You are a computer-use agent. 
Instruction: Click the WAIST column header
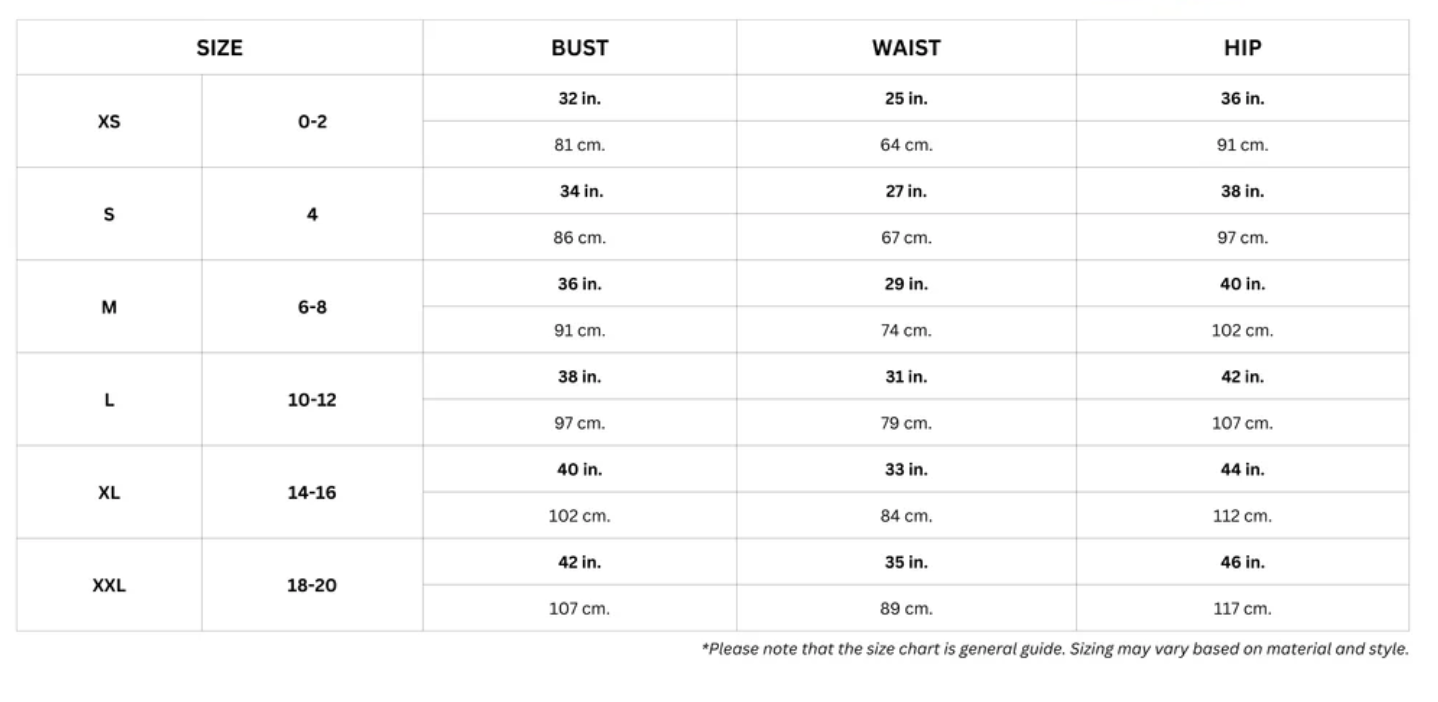(x=906, y=47)
